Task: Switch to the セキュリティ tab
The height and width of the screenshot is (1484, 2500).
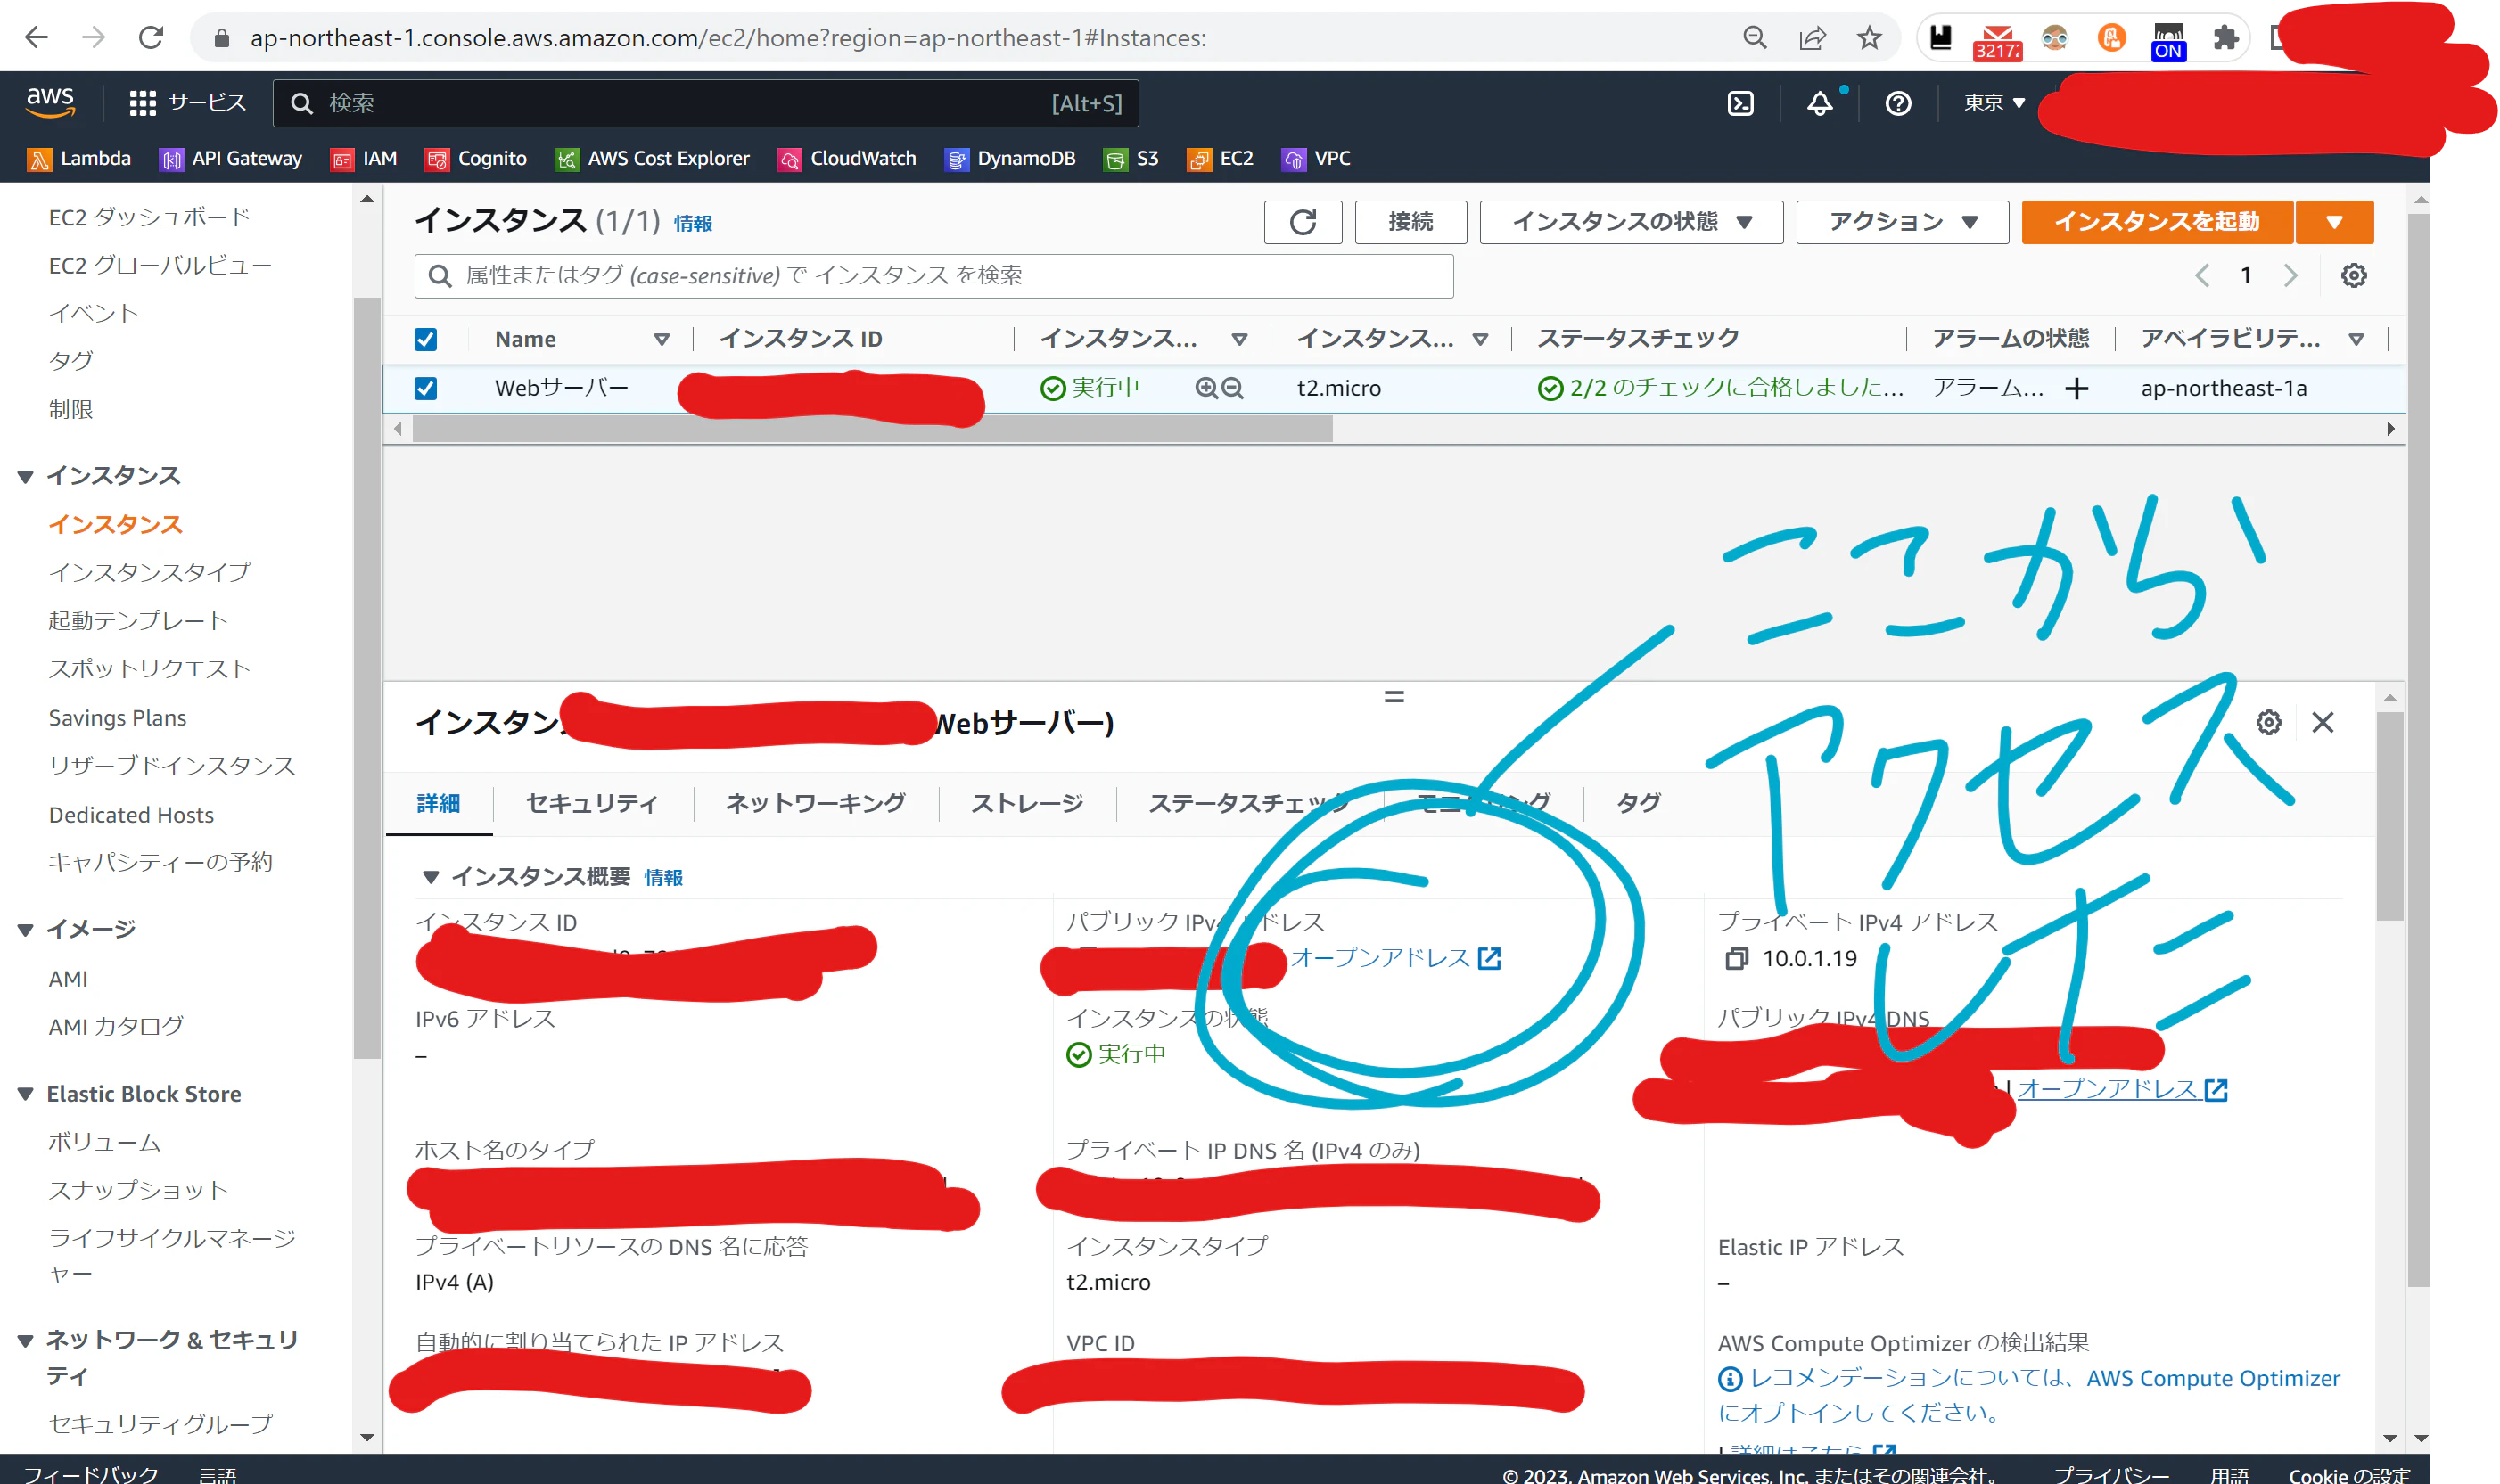Action: 592,803
